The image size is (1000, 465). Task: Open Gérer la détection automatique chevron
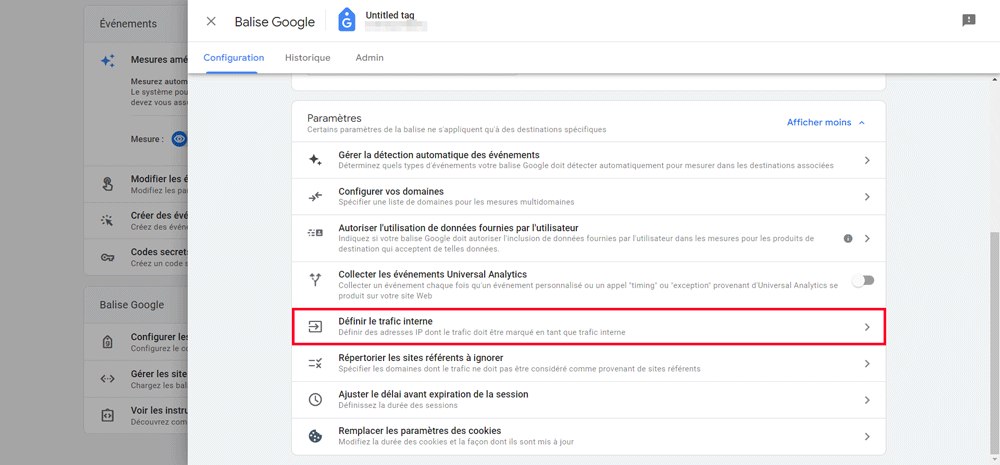[867, 160]
